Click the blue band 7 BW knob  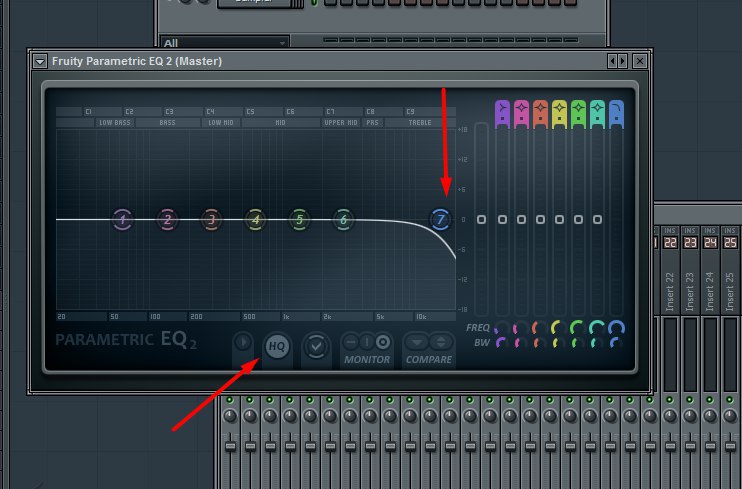616,343
